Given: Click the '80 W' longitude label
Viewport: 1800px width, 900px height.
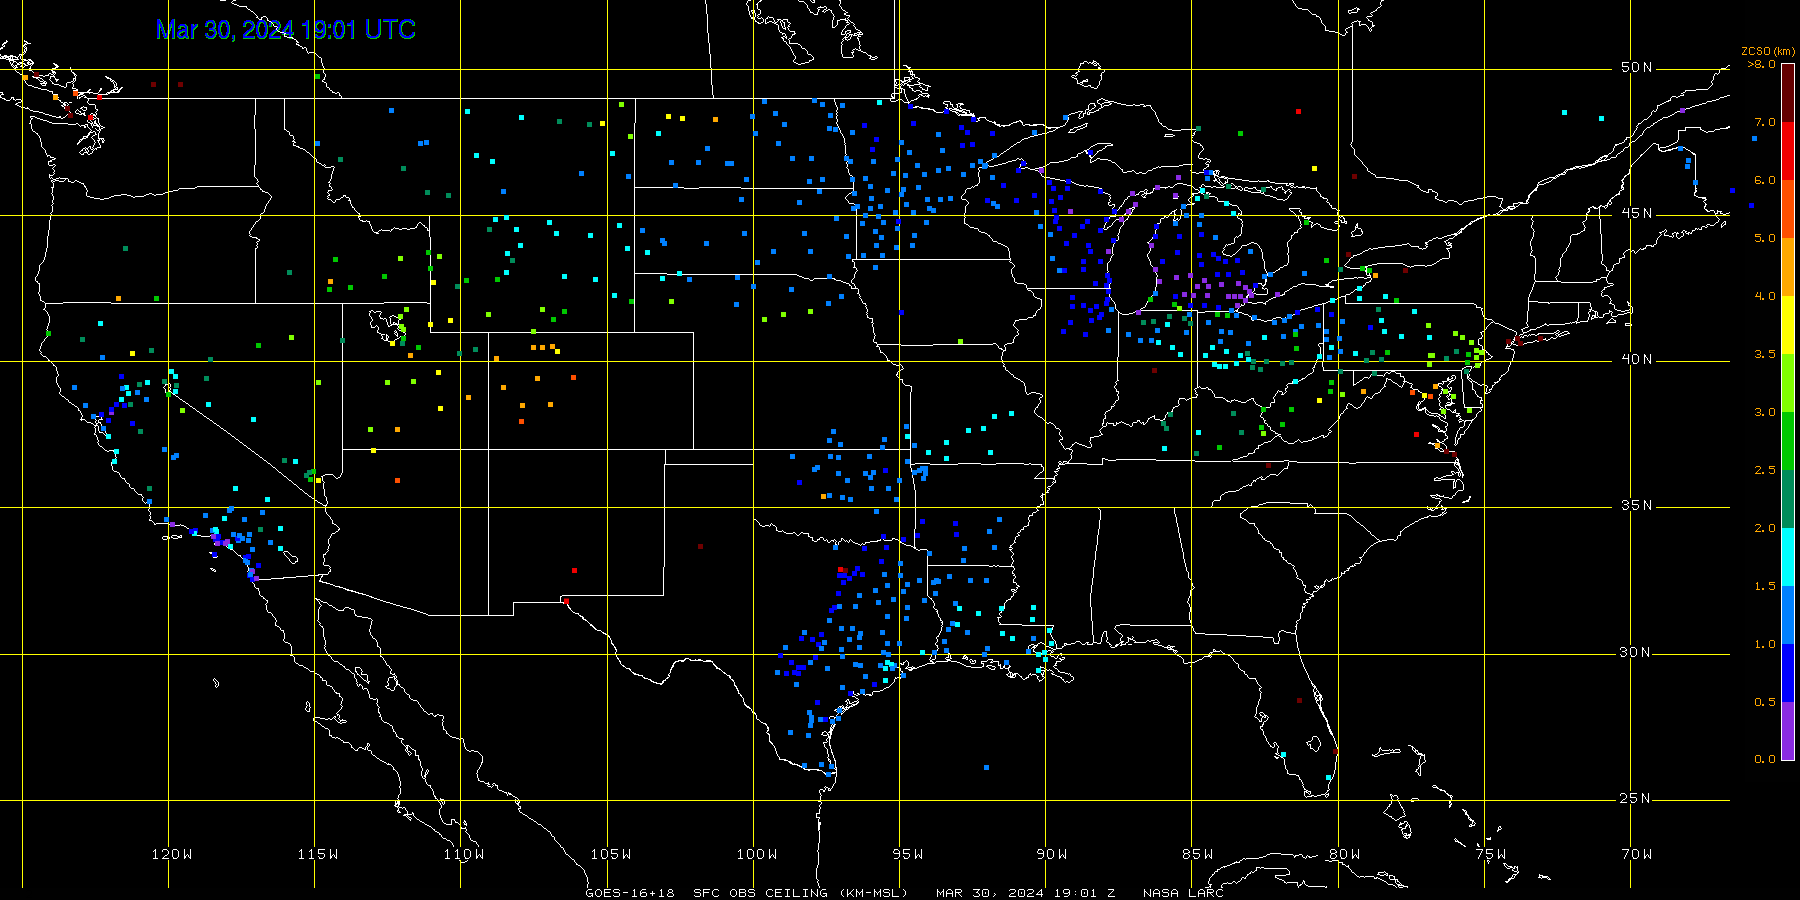Looking at the screenshot, I should point(1345,854).
